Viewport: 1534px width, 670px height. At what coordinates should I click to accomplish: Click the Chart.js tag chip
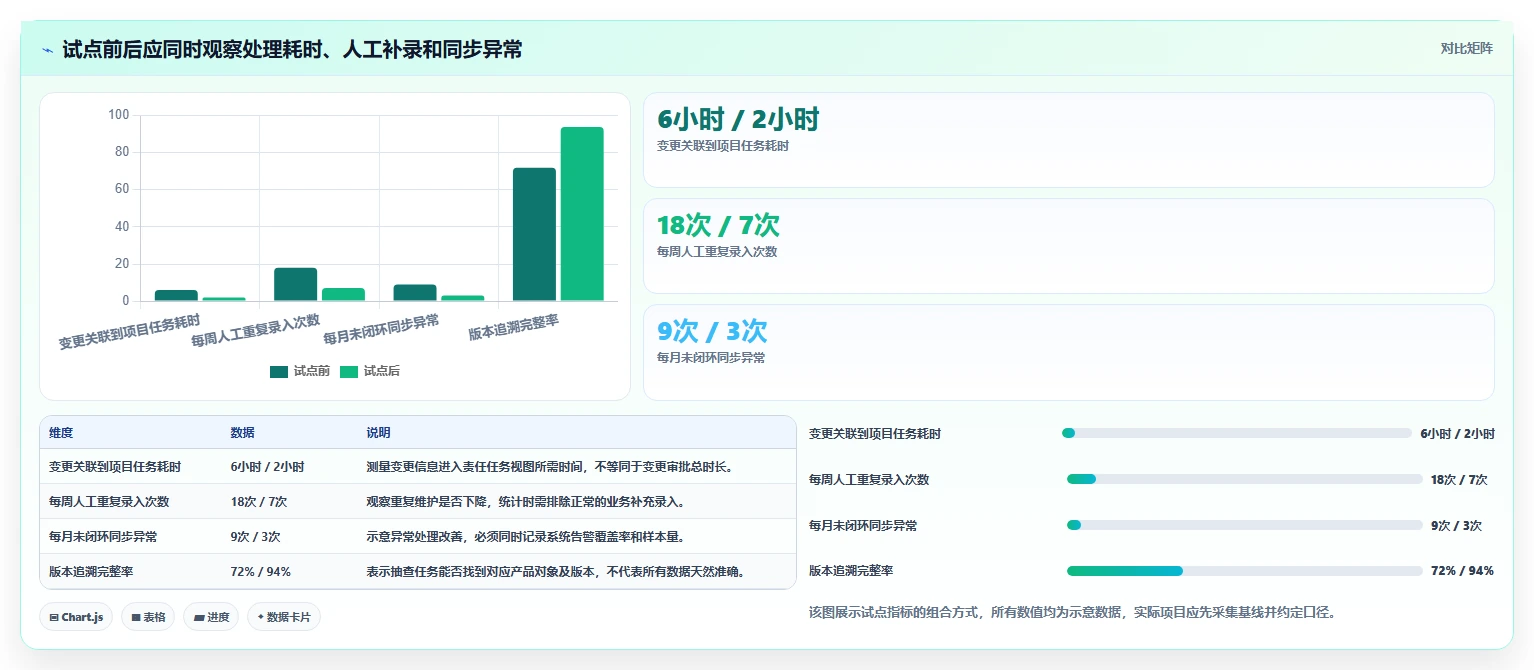coord(76,617)
